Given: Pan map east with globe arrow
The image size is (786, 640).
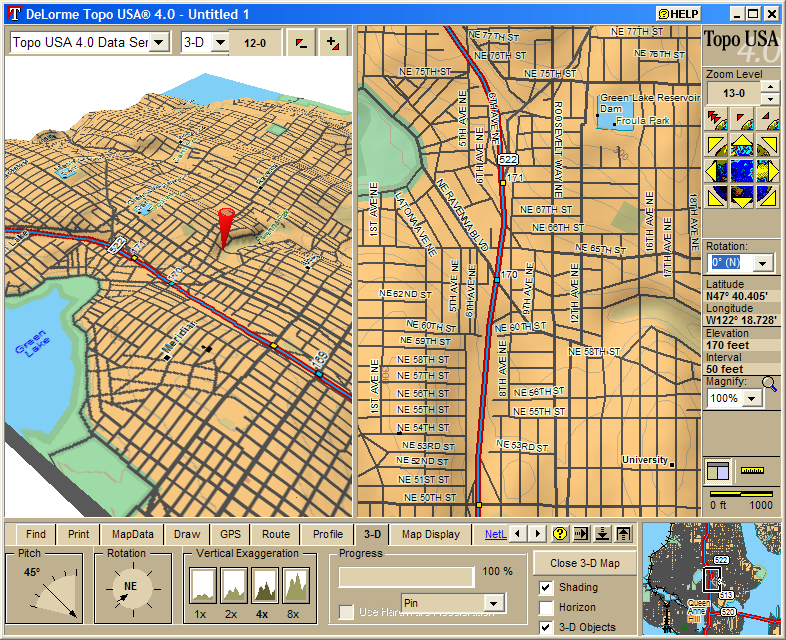Looking at the screenshot, I should pyautogui.click(x=767, y=171).
